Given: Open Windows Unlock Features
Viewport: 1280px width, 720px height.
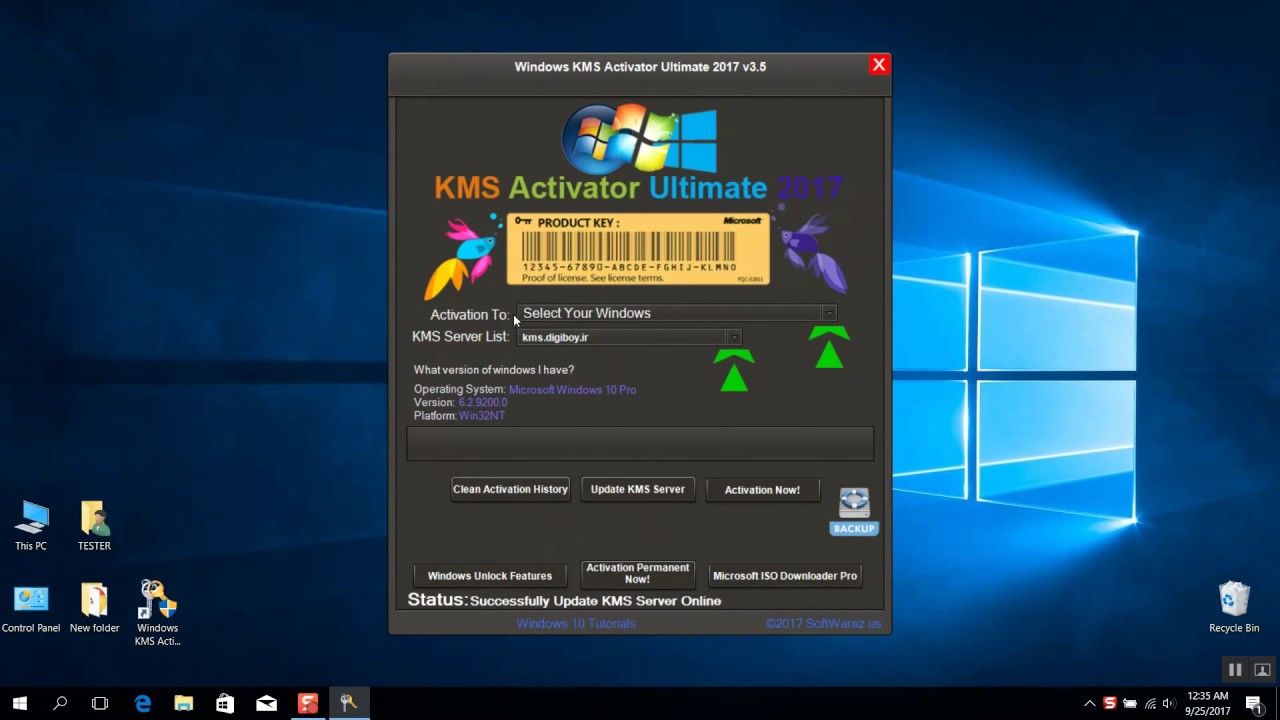Looking at the screenshot, I should click(490, 575).
